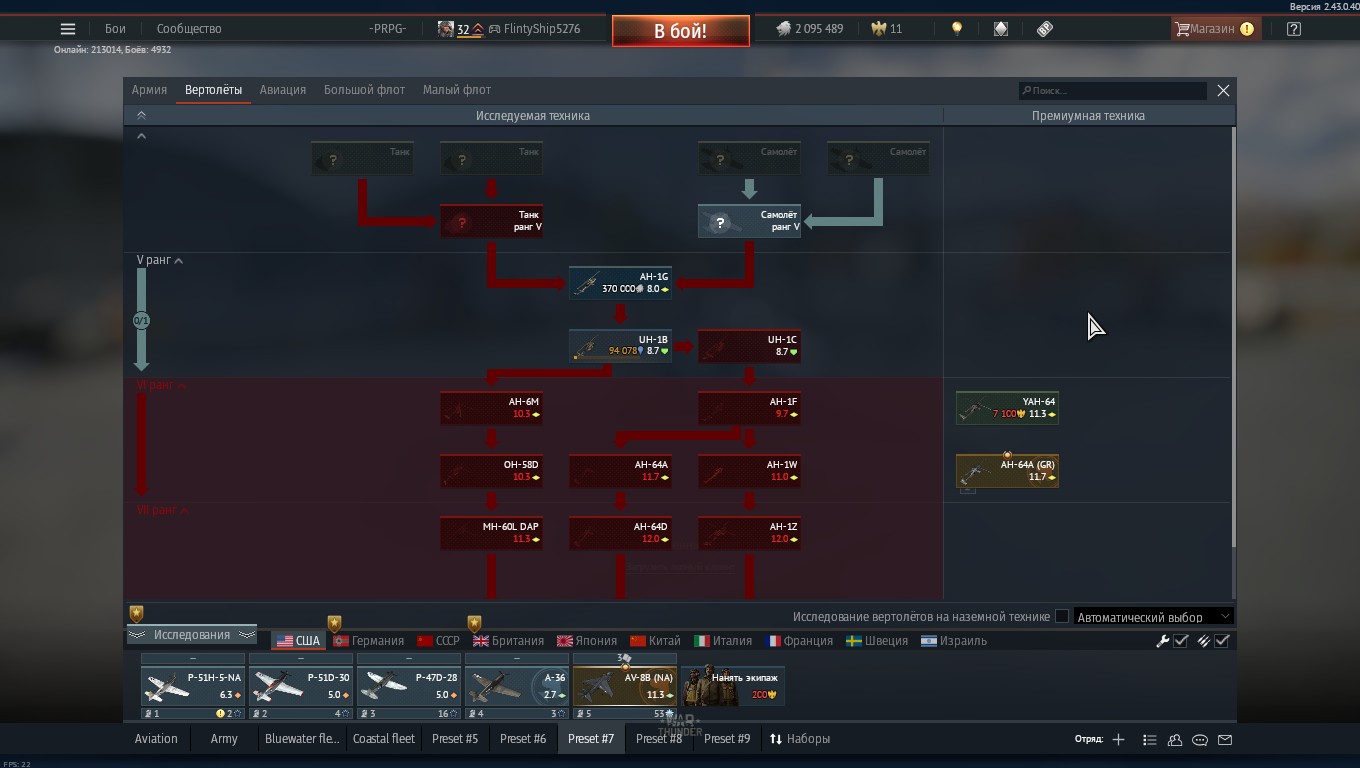Viewport: 1360px width, 768px height.
Task: Switch to the Армия tab
Action: pos(149,90)
